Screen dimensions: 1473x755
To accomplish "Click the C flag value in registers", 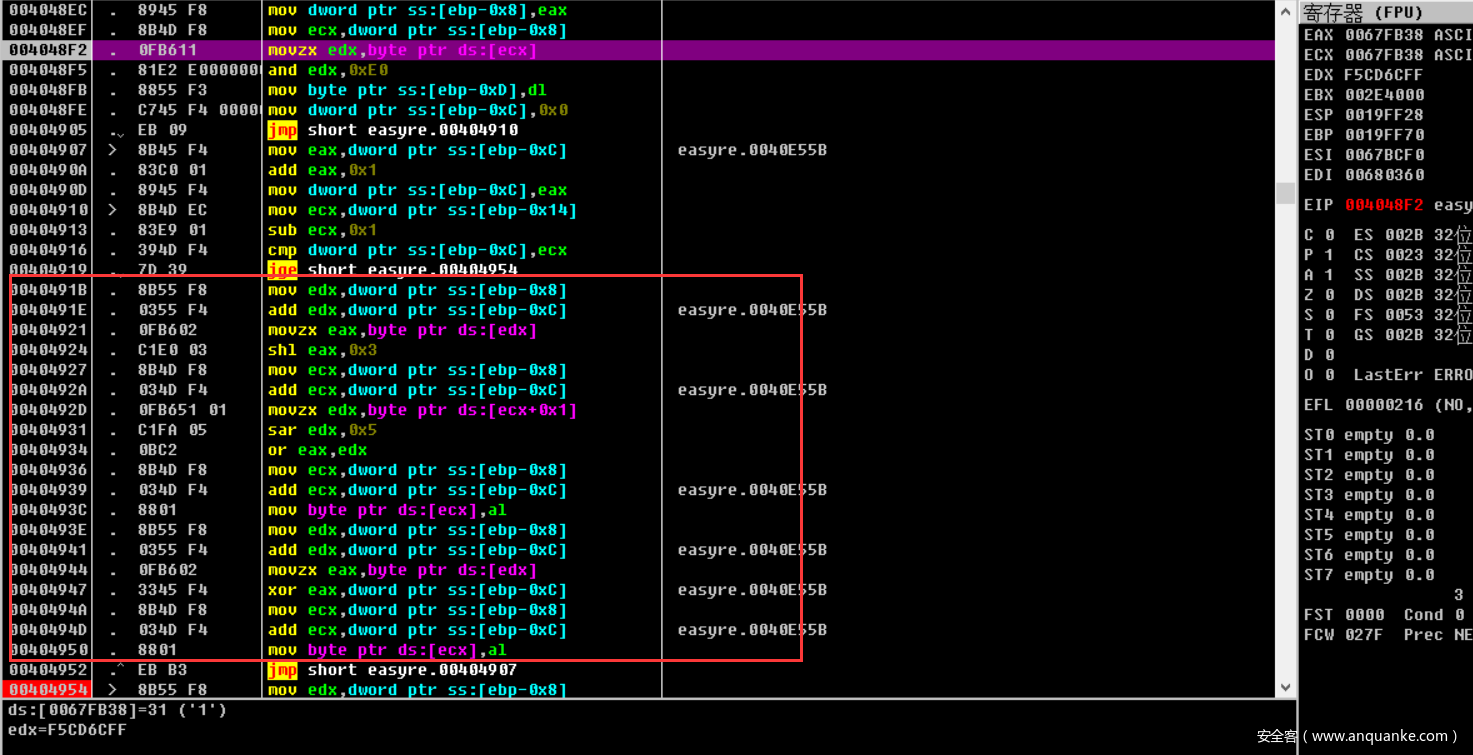I will pyautogui.click(x=1330, y=235).
